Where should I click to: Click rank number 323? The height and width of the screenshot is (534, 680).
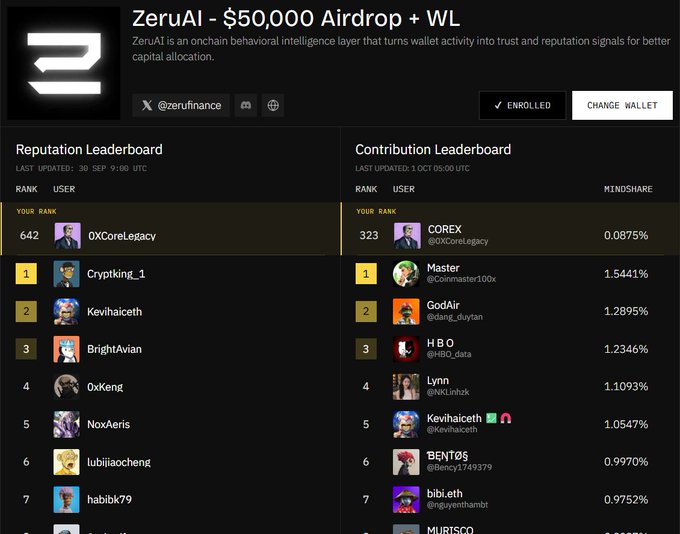tap(369, 235)
